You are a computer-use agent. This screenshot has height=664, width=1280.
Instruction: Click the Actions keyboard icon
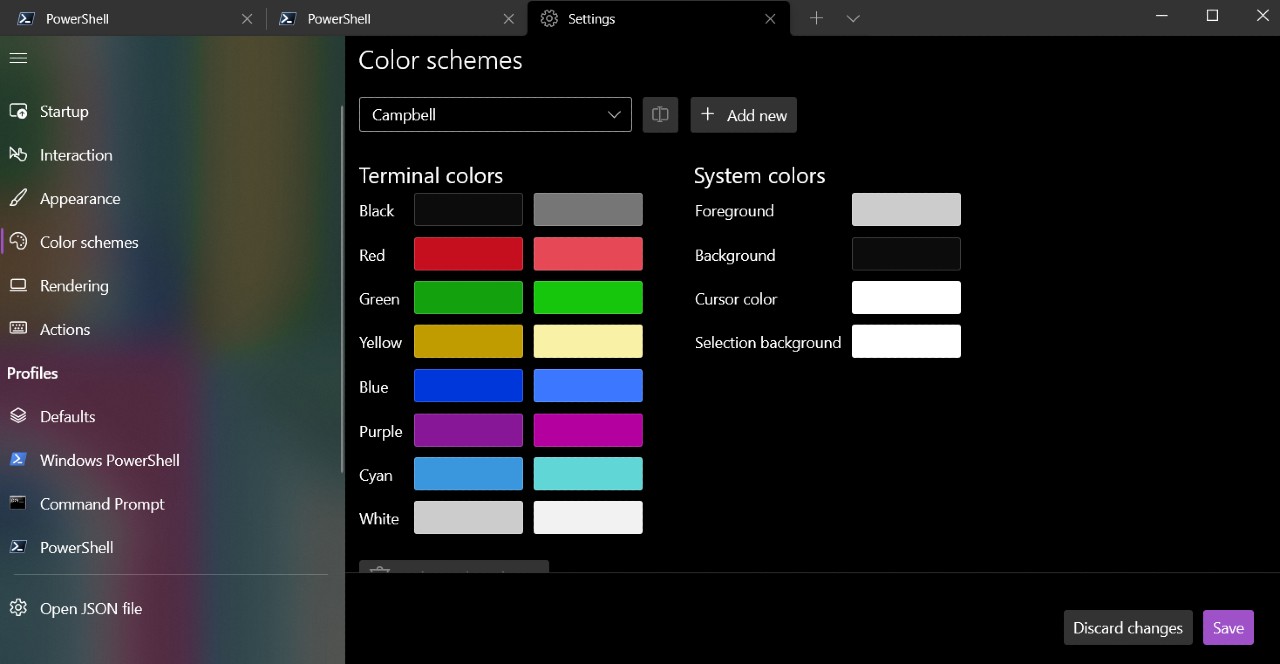[x=18, y=329]
